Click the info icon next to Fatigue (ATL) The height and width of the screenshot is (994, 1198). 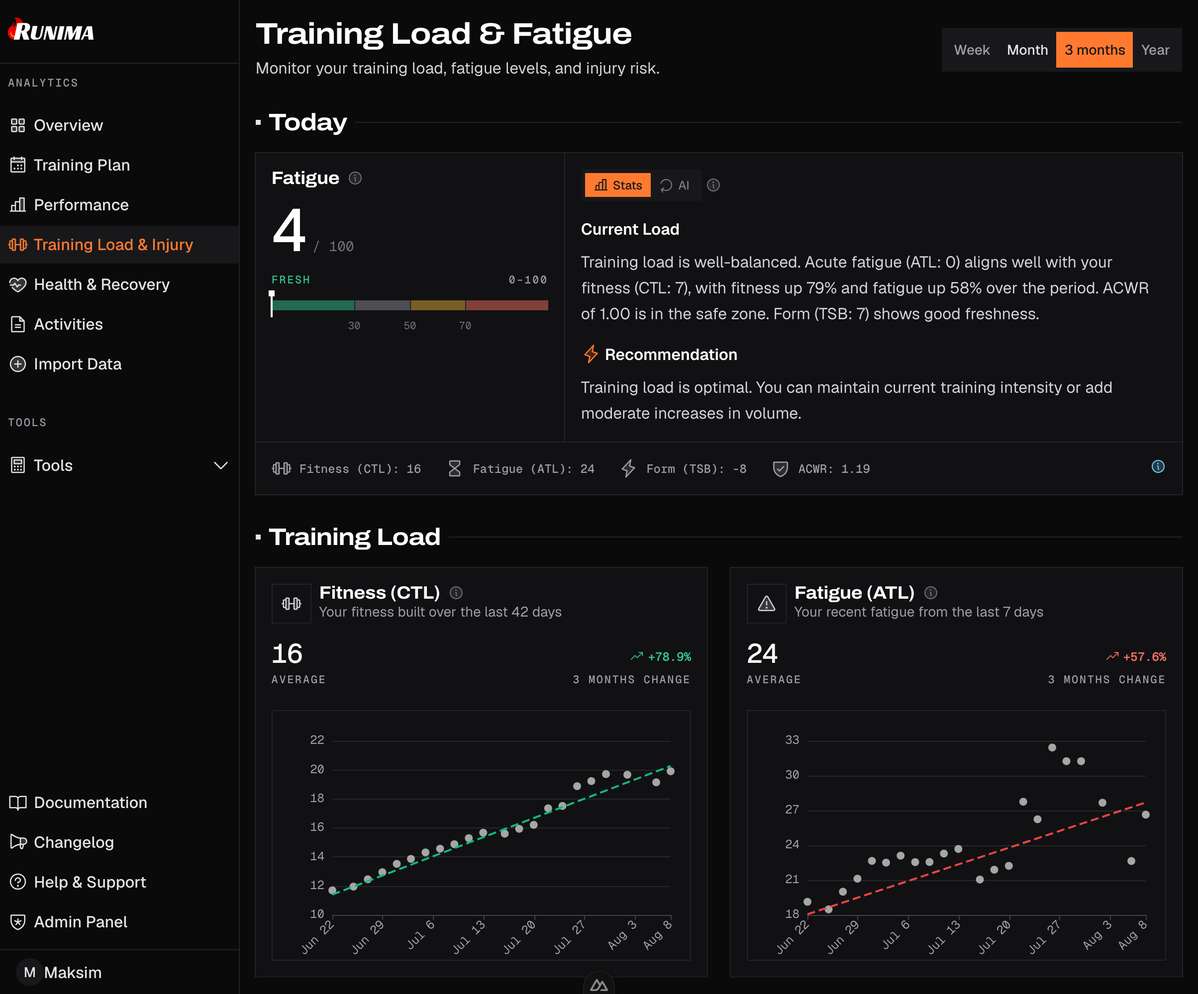931,592
